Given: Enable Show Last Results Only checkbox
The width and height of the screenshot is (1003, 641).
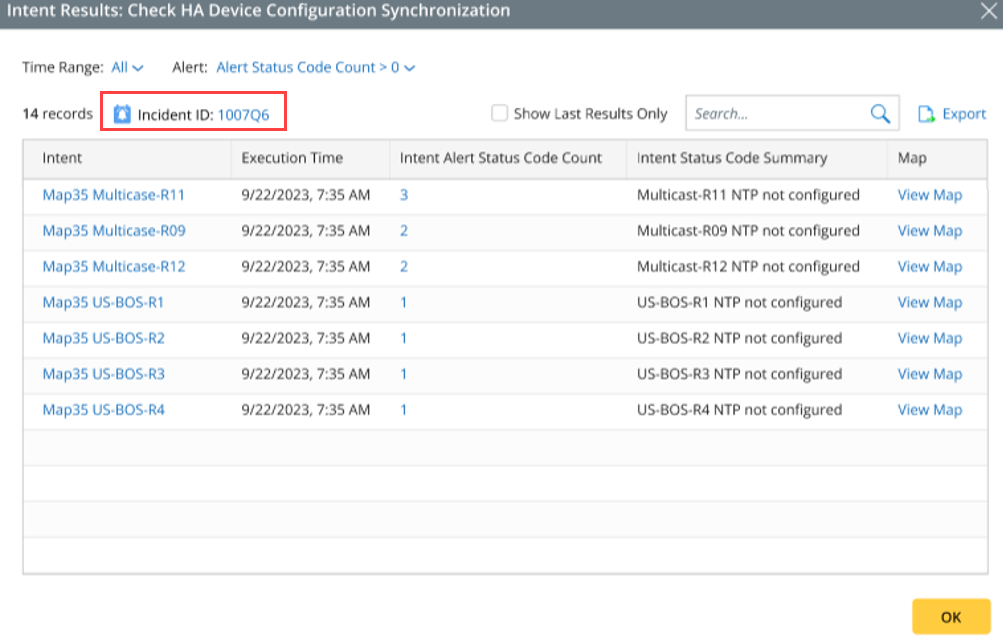Looking at the screenshot, I should [x=500, y=114].
